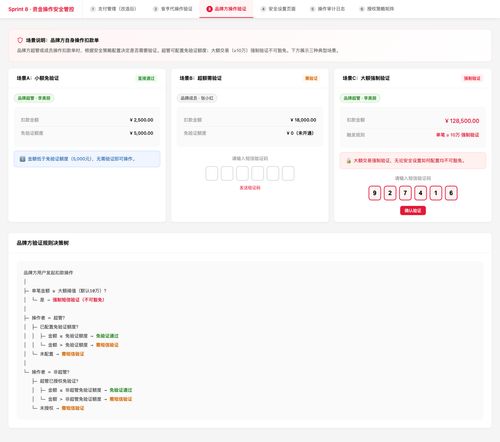The height and width of the screenshot is (442, 500).
Task: Click the decision tree section heading
Action: (x=43, y=243)
